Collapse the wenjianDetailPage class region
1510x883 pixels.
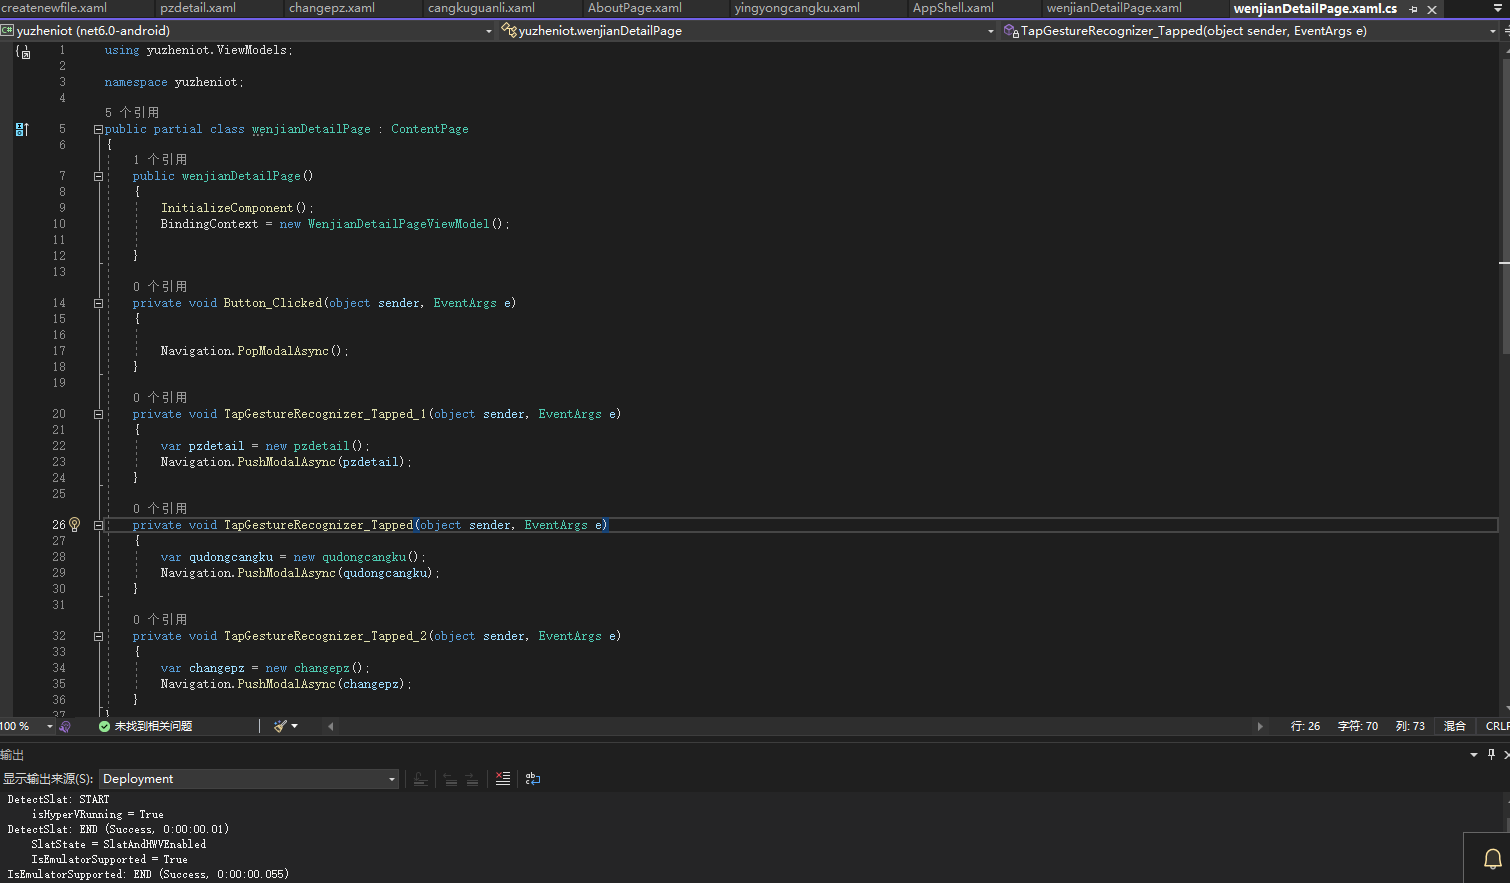click(x=98, y=129)
